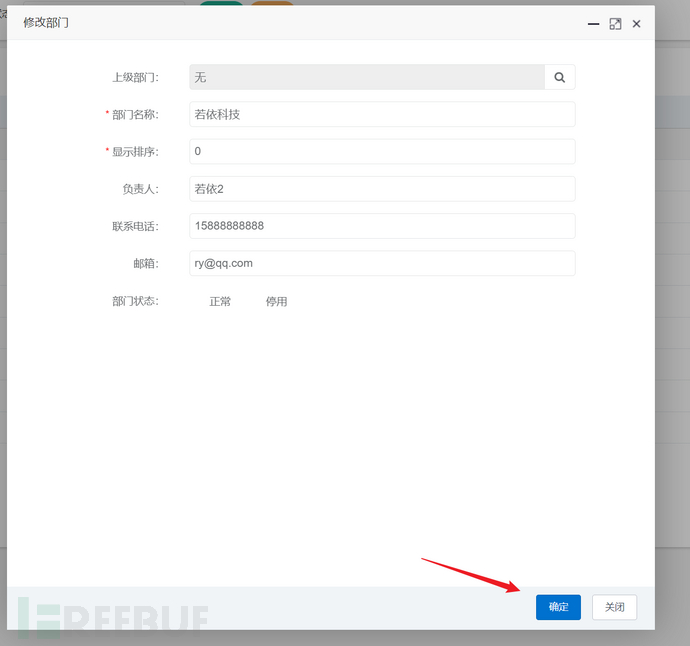Screen dimensions: 690x646
Task: Click the 部门名称: label
Action: [x=136, y=115]
